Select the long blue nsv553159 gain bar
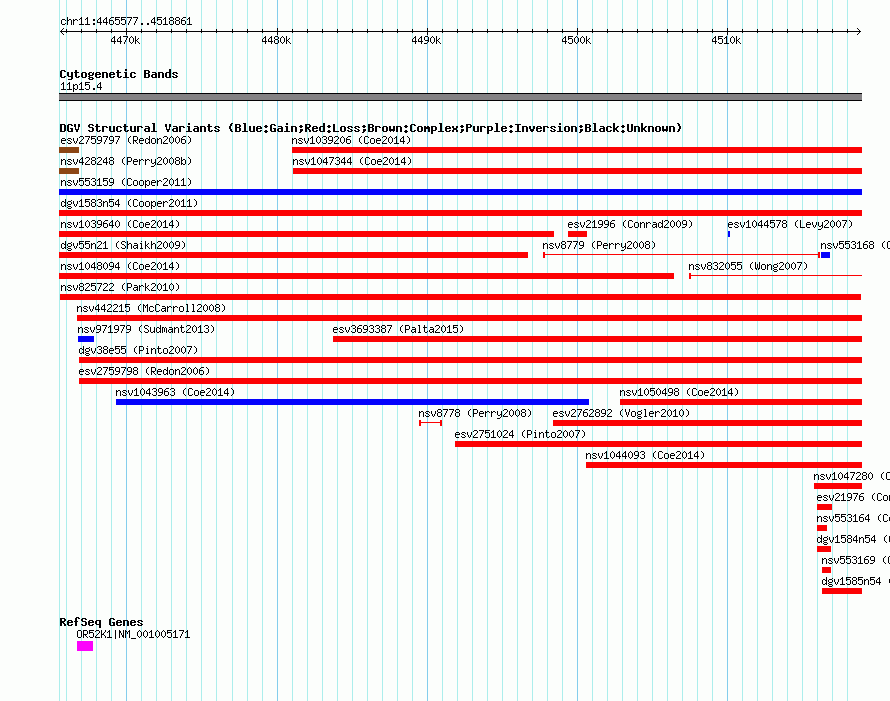Image resolution: width=890 pixels, height=701 pixels. click(460, 192)
